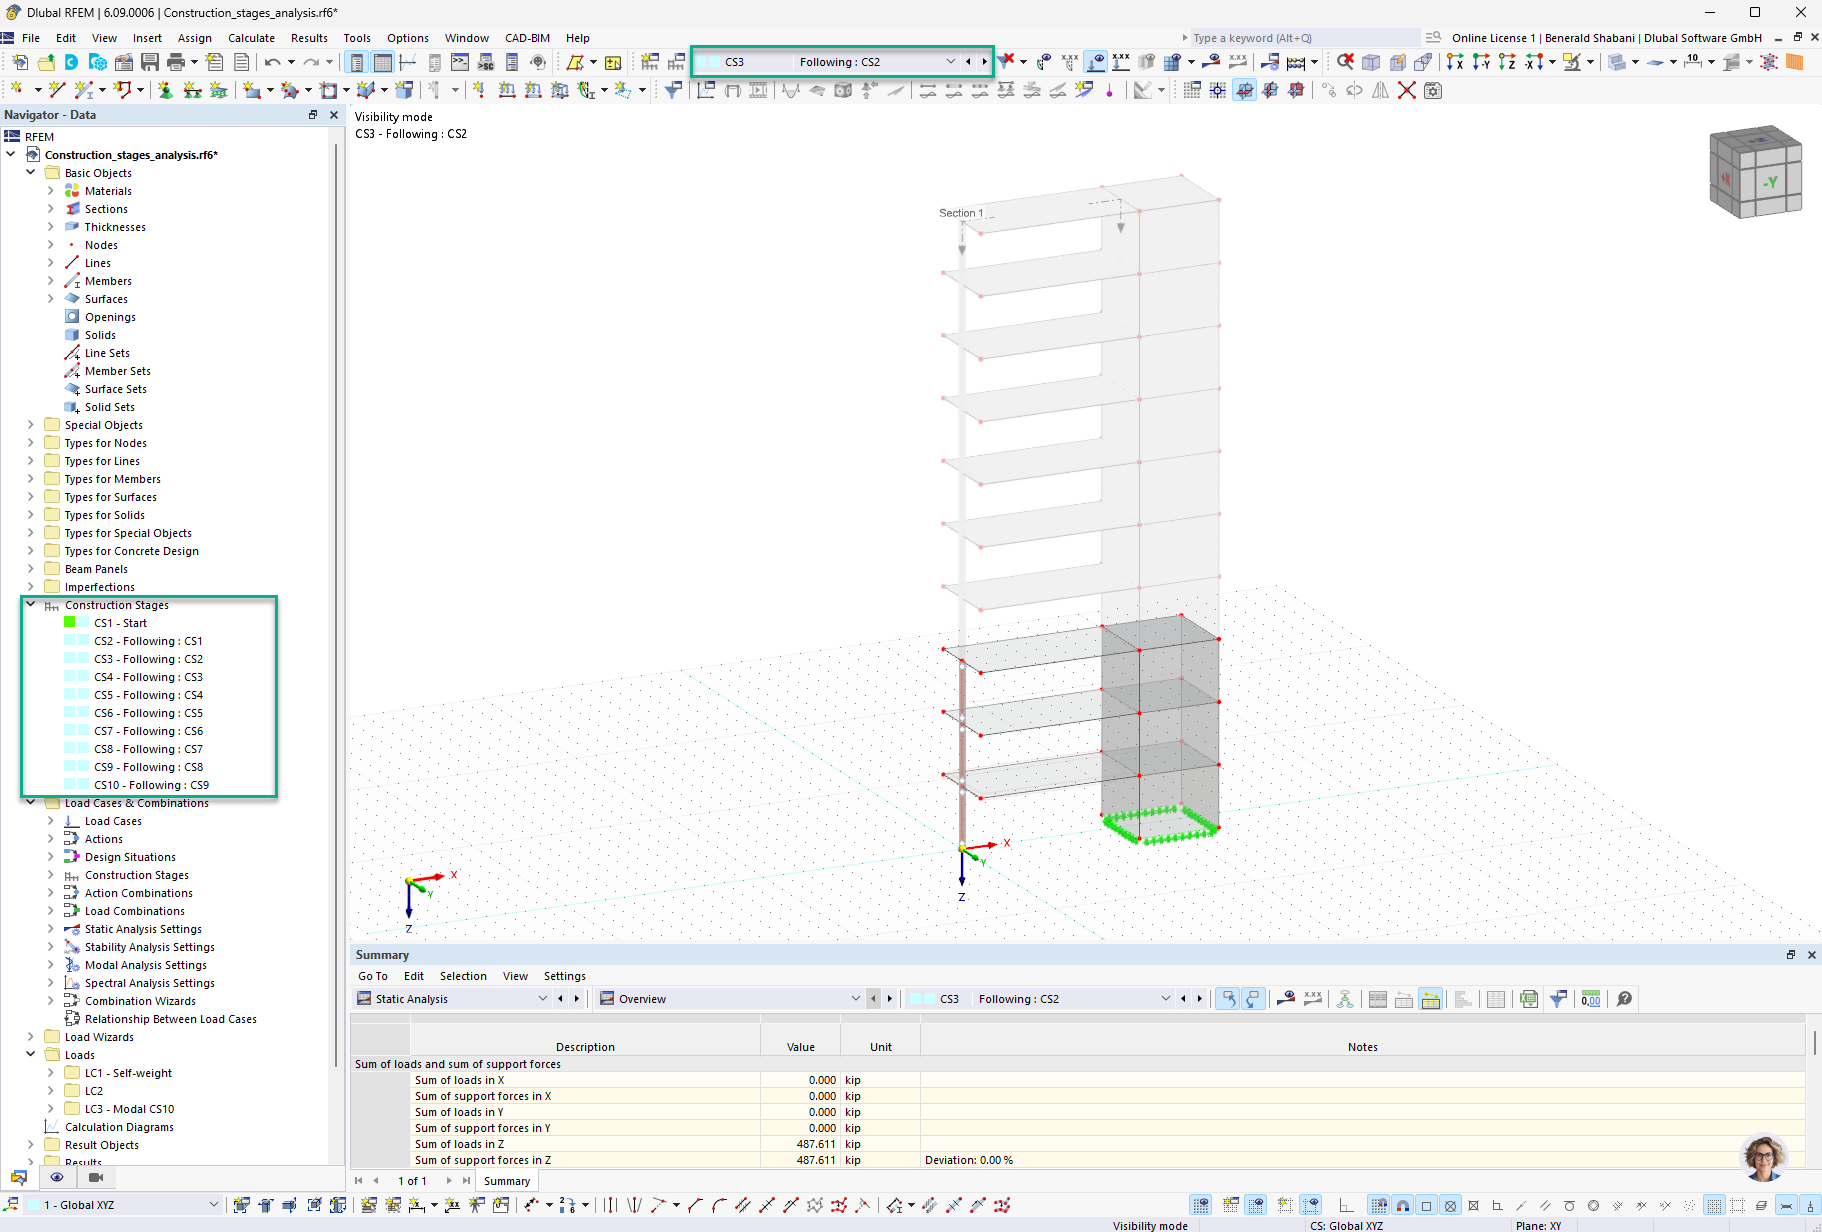Click the console script window icon

click(x=459, y=62)
